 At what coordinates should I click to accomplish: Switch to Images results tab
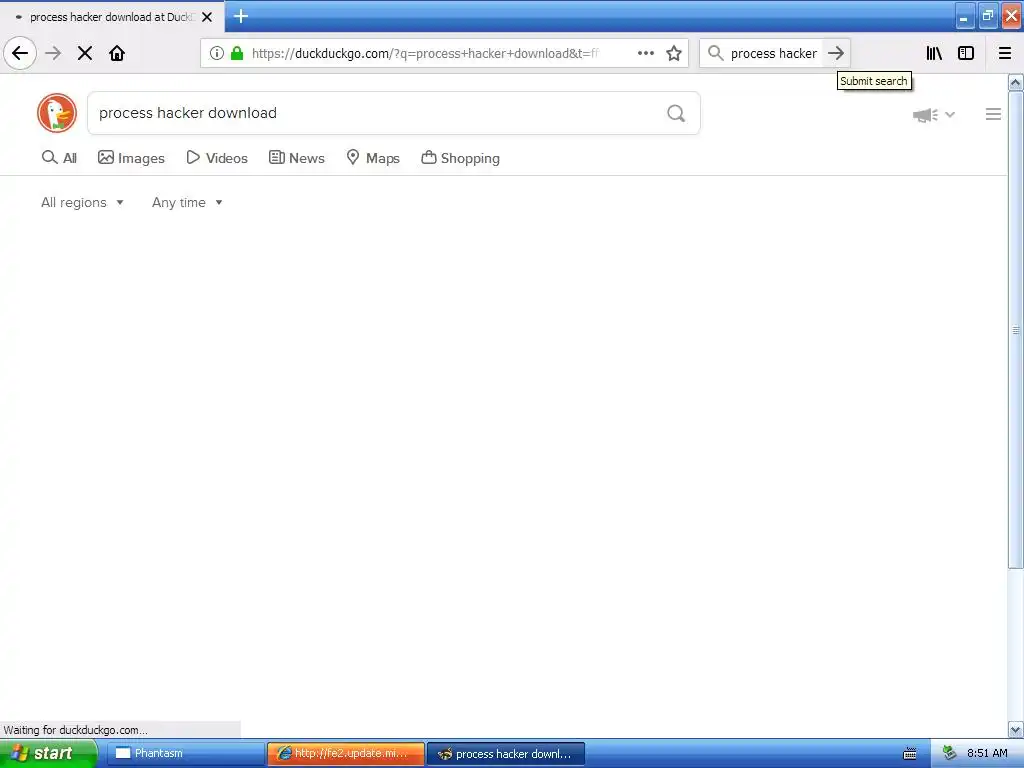pos(131,158)
